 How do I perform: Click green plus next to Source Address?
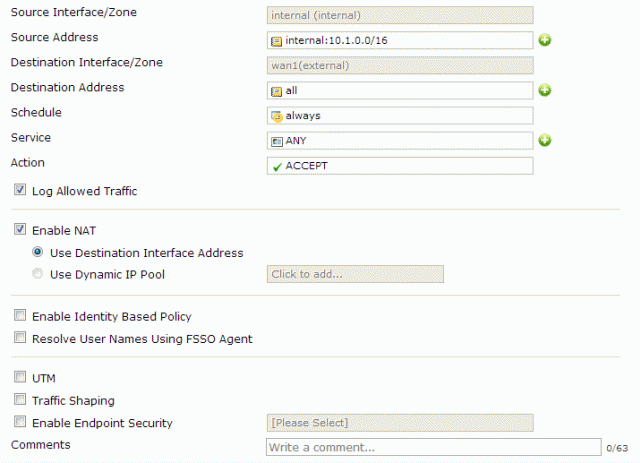click(x=545, y=41)
